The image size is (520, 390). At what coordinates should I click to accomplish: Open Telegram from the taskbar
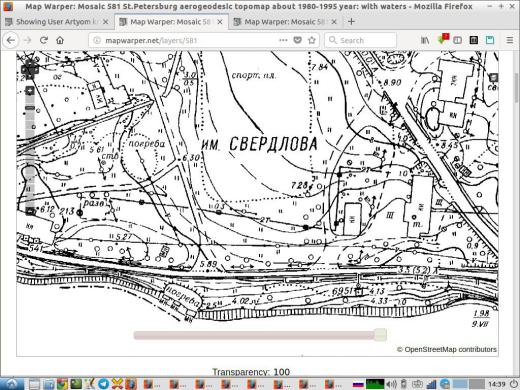pyautogui.click(x=103, y=384)
